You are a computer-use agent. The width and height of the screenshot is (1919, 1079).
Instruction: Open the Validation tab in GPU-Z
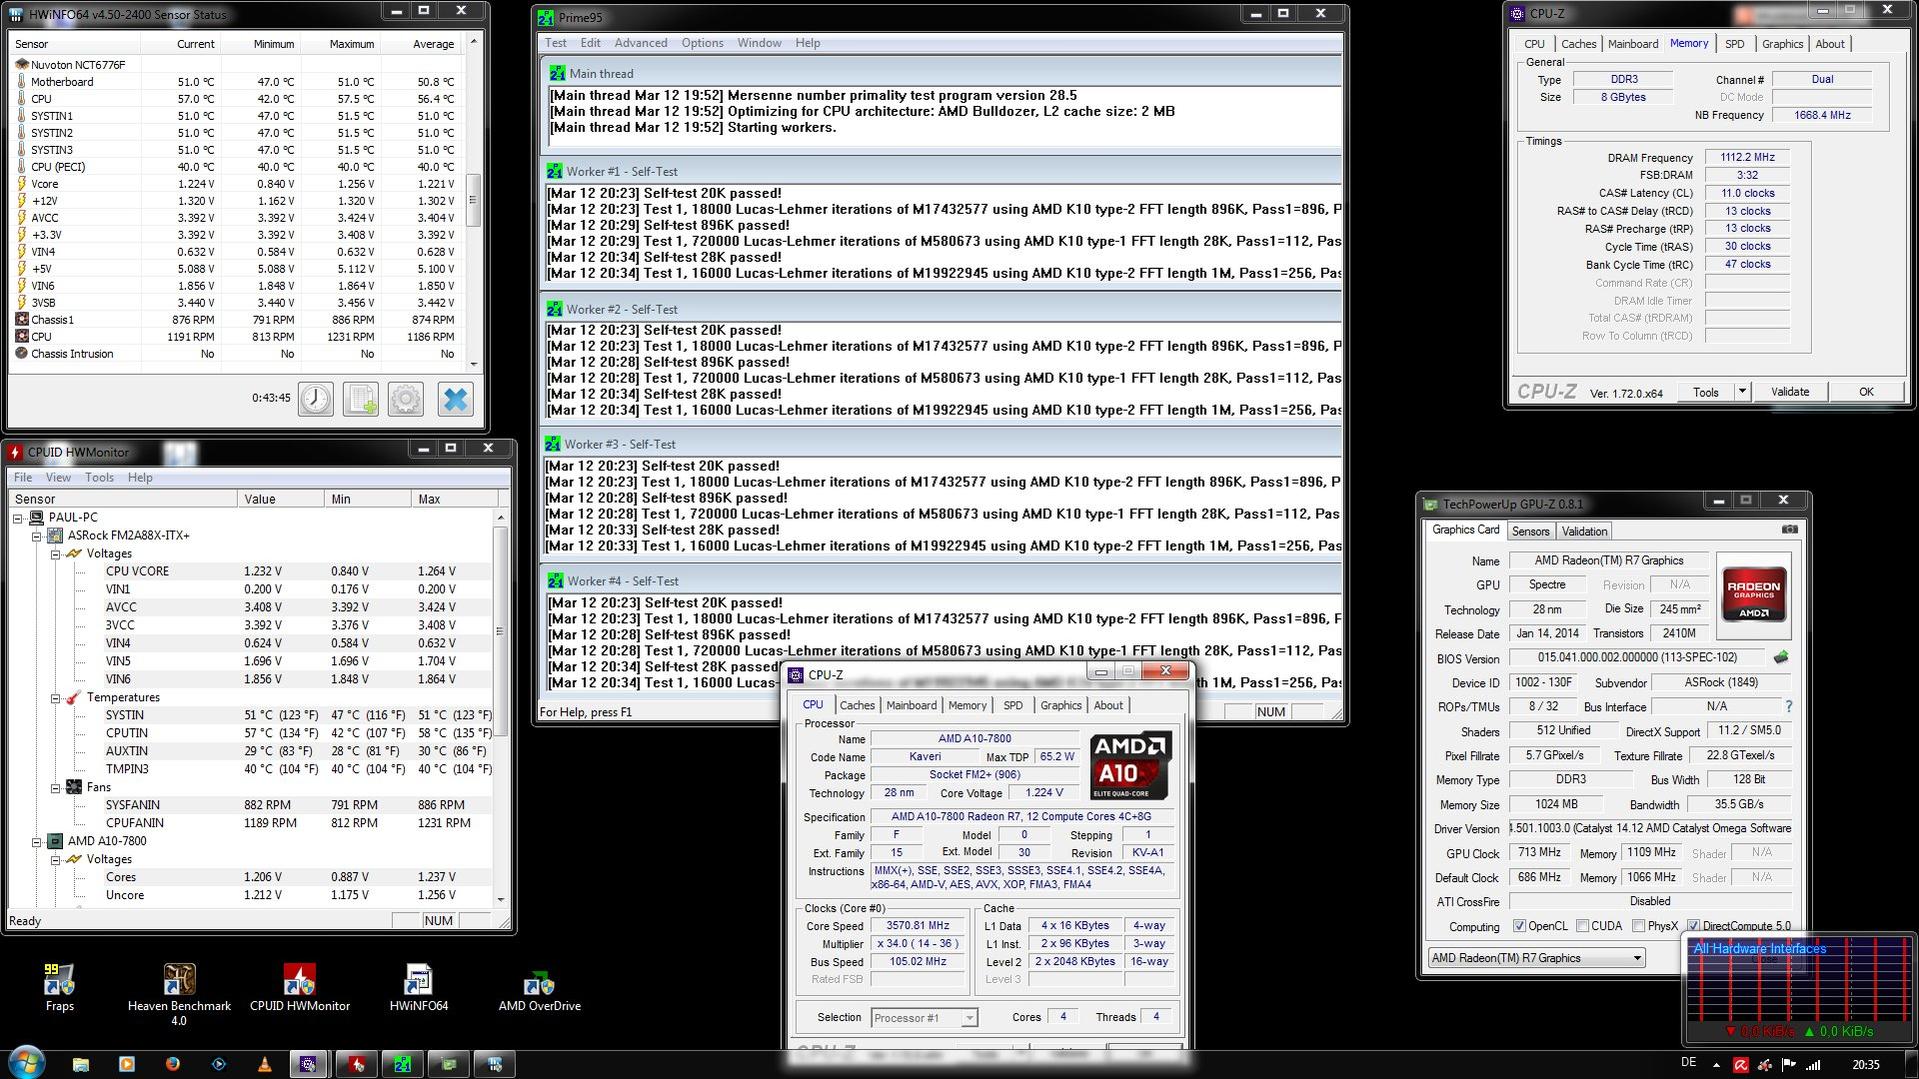[1584, 532]
